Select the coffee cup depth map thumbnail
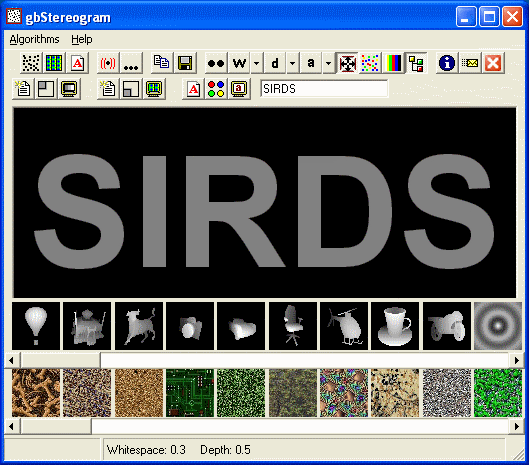The image size is (529, 465). (x=395, y=326)
